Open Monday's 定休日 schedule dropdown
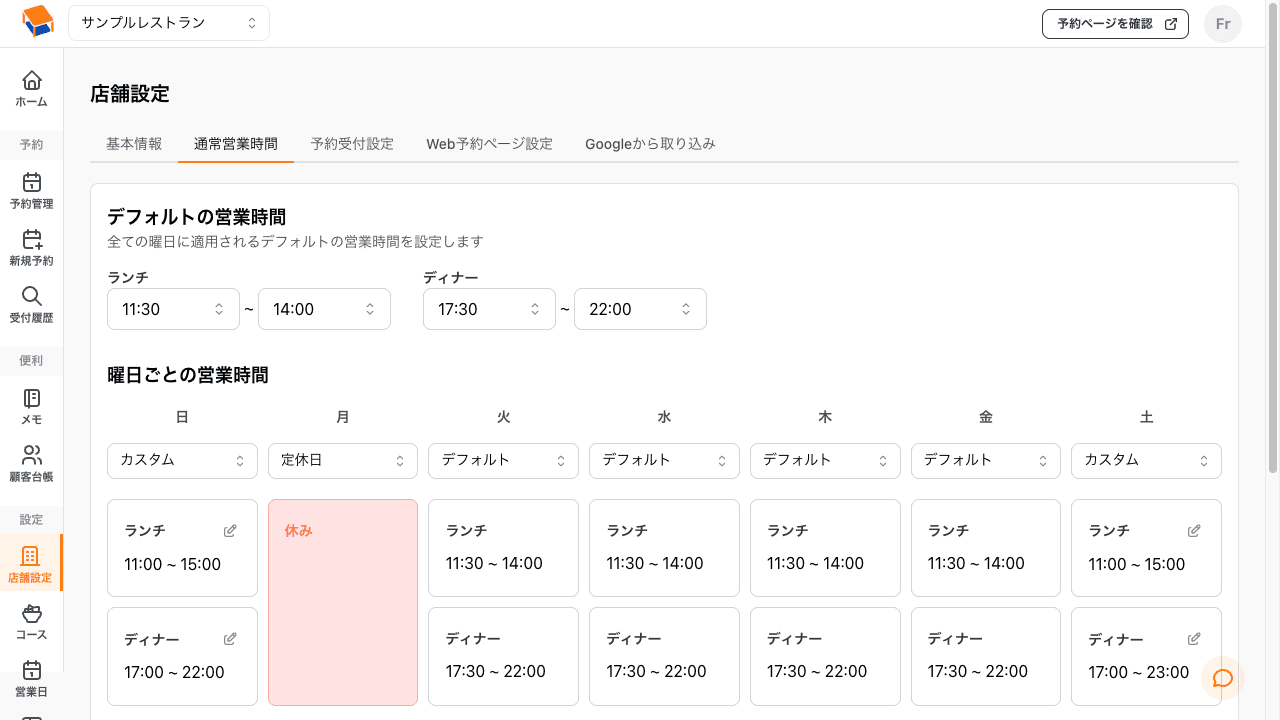The height and width of the screenshot is (720, 1280). point(342,461)
